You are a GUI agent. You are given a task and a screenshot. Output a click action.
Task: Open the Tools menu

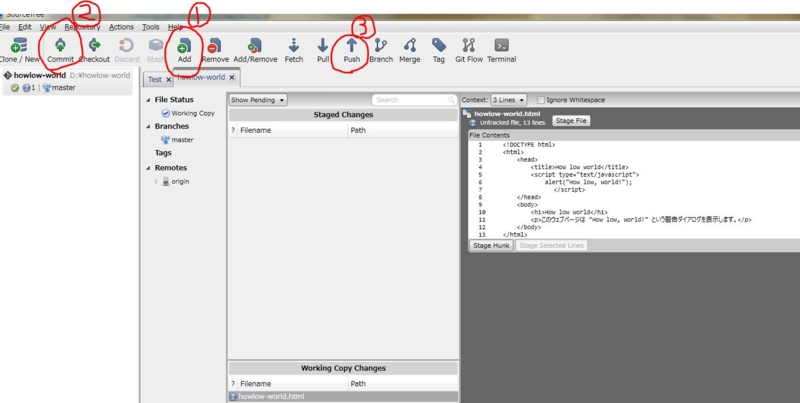point(151,27)
